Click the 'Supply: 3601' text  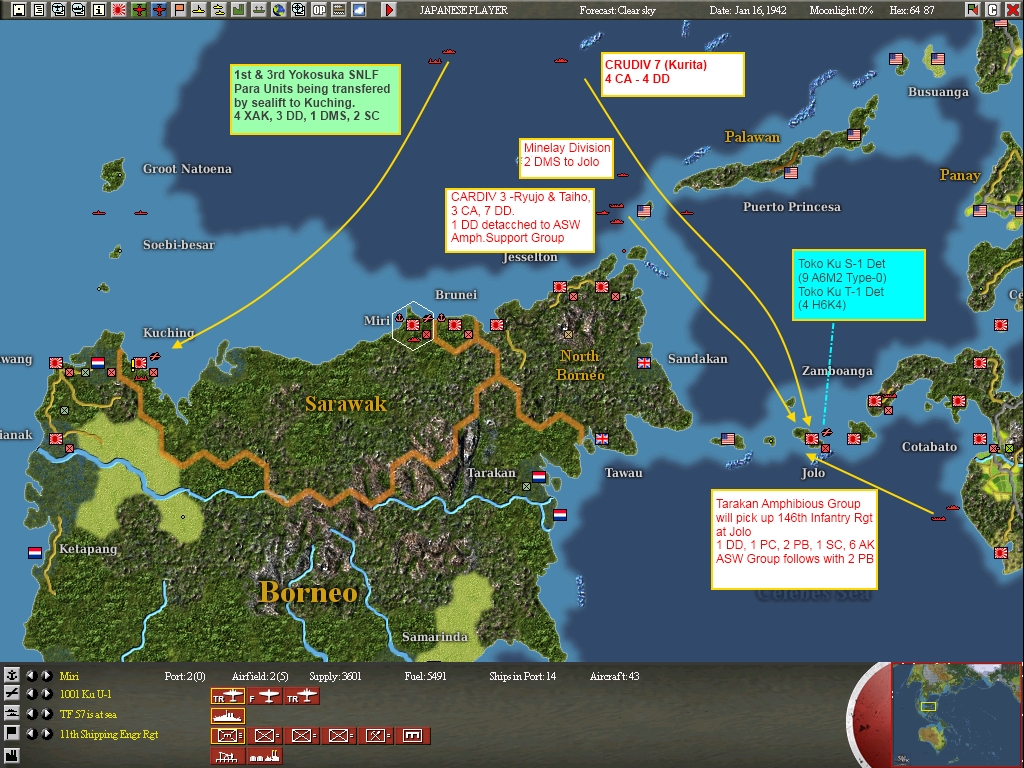tap(335, 676)
